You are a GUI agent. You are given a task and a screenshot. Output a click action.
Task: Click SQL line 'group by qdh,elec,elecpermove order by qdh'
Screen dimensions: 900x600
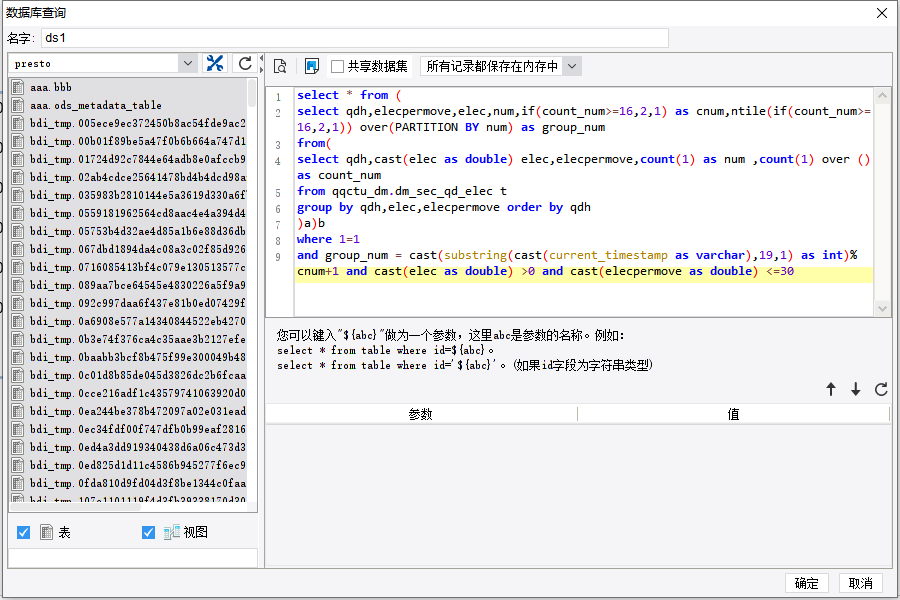point(444,207)
